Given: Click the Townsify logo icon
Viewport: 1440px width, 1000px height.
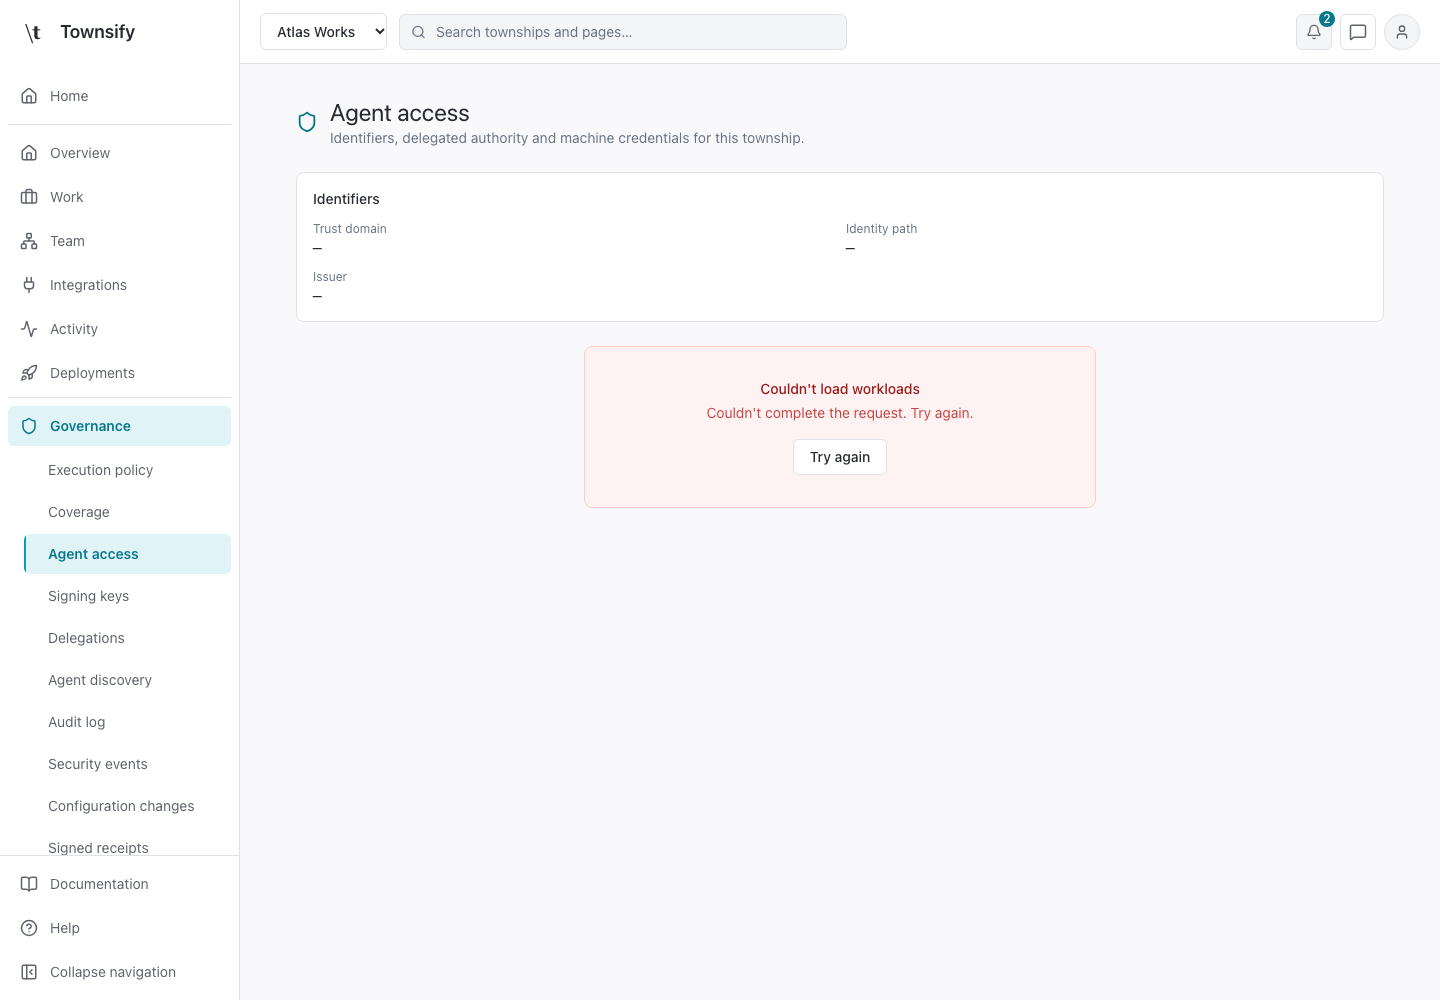Looking at the screenshot, I should [33, 32].
